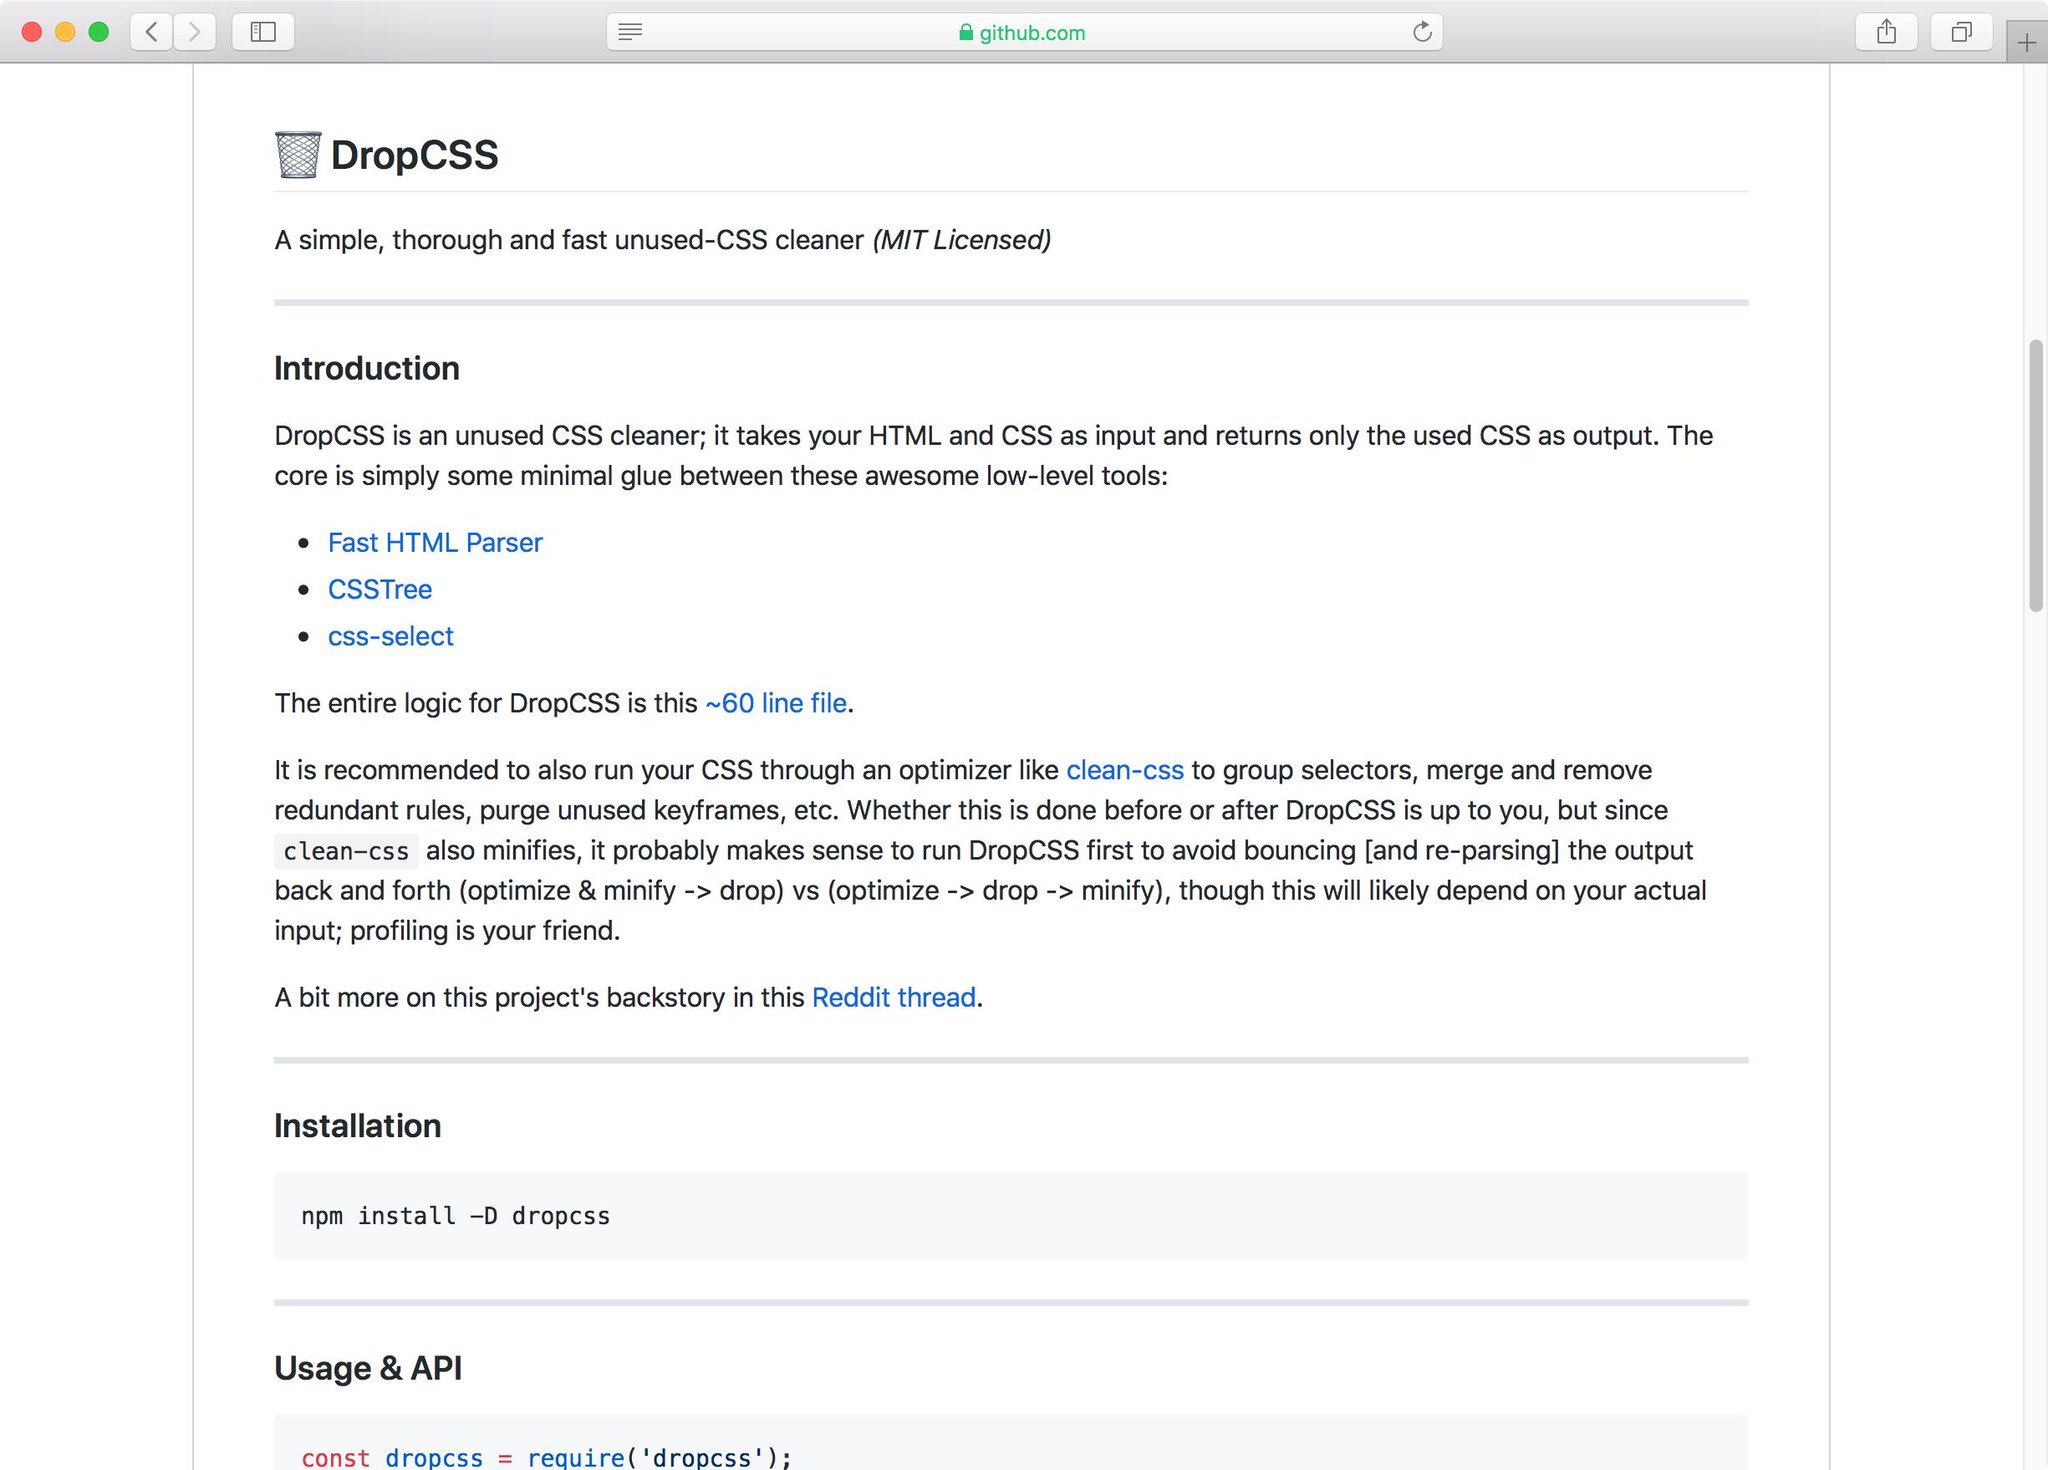This screenshot has height=1470, width=2048.
Task: Show all tabs overview icon
Action: pyautogui.click(x=1962, y=32)
